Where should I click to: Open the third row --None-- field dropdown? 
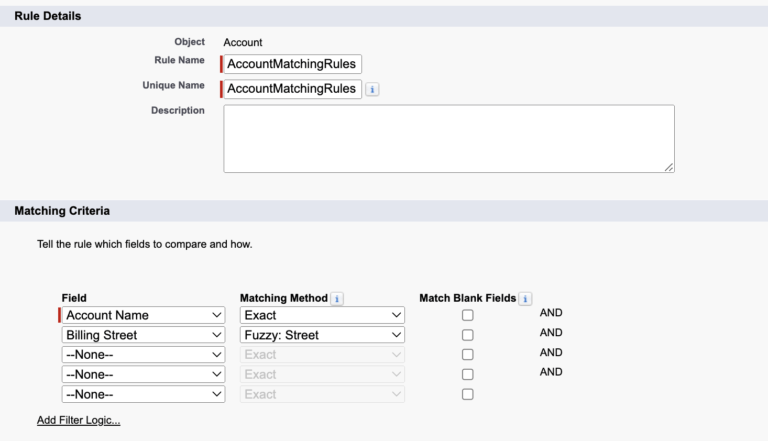click(143, 354)
